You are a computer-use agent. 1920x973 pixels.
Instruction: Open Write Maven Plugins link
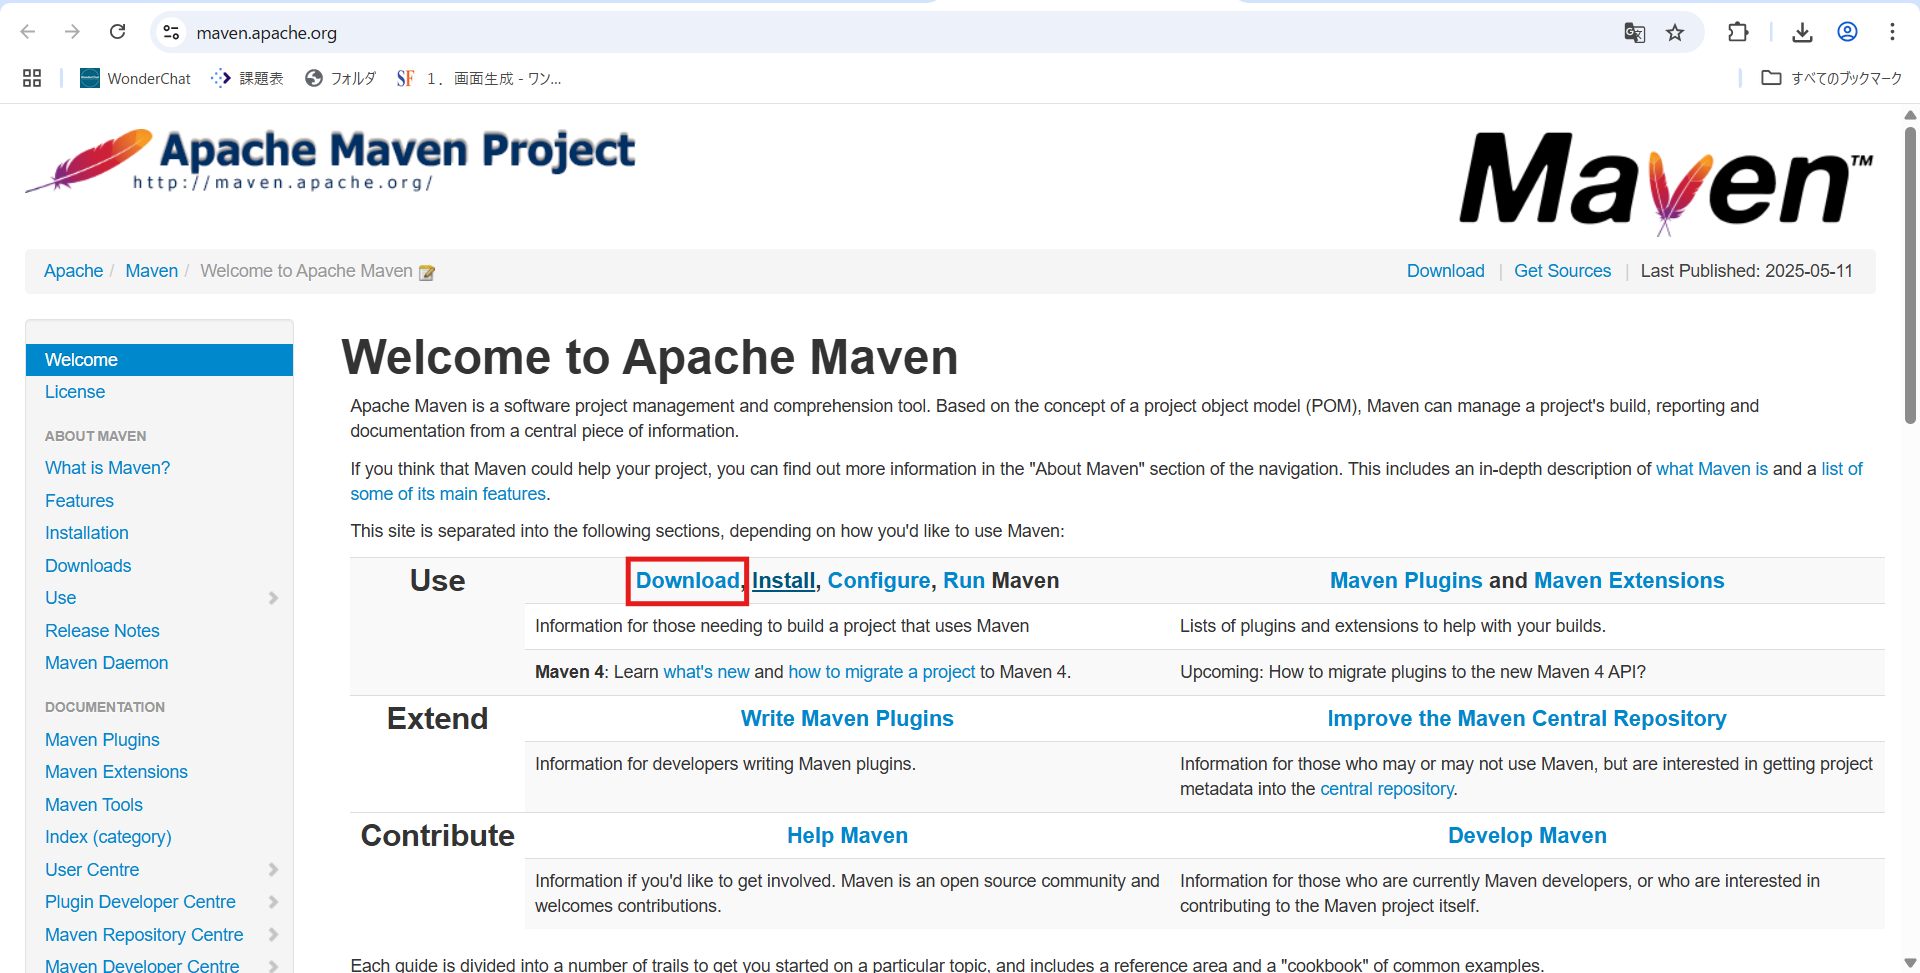pyautogui.click(x=847, y=719)
